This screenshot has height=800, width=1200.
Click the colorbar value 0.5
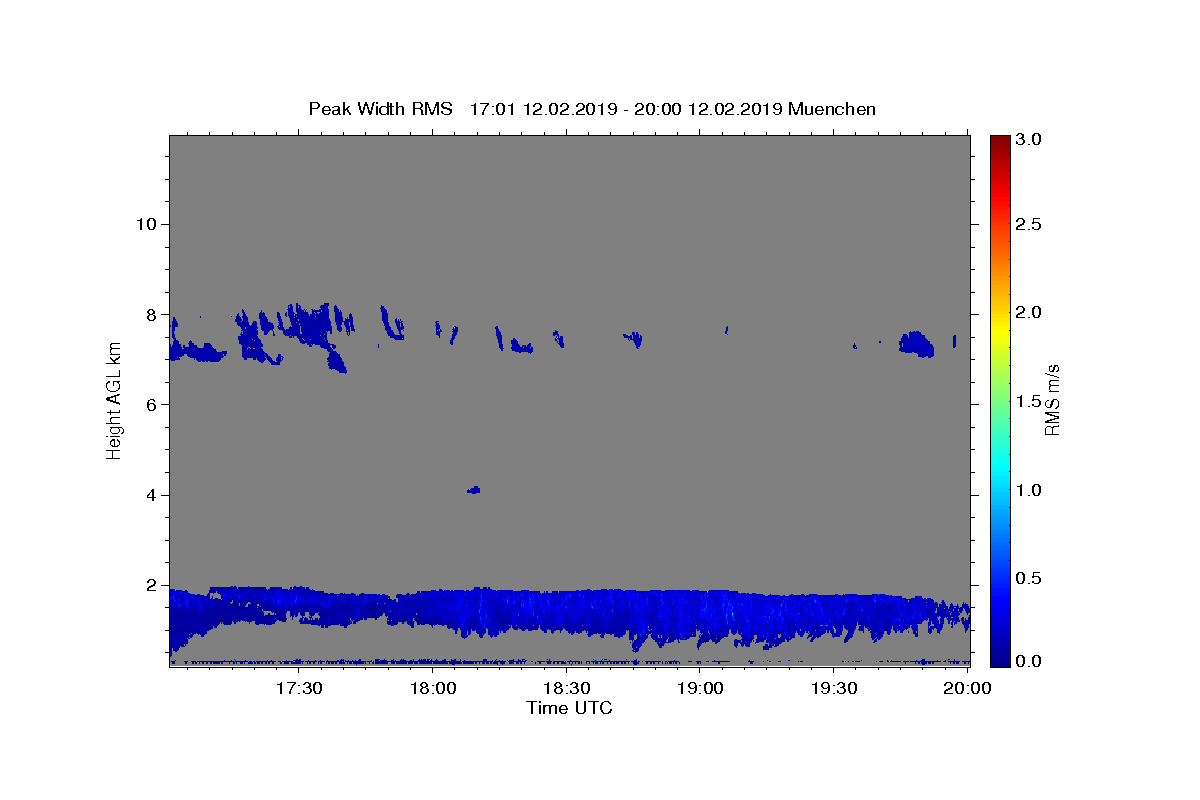[x=1030, y=578]
